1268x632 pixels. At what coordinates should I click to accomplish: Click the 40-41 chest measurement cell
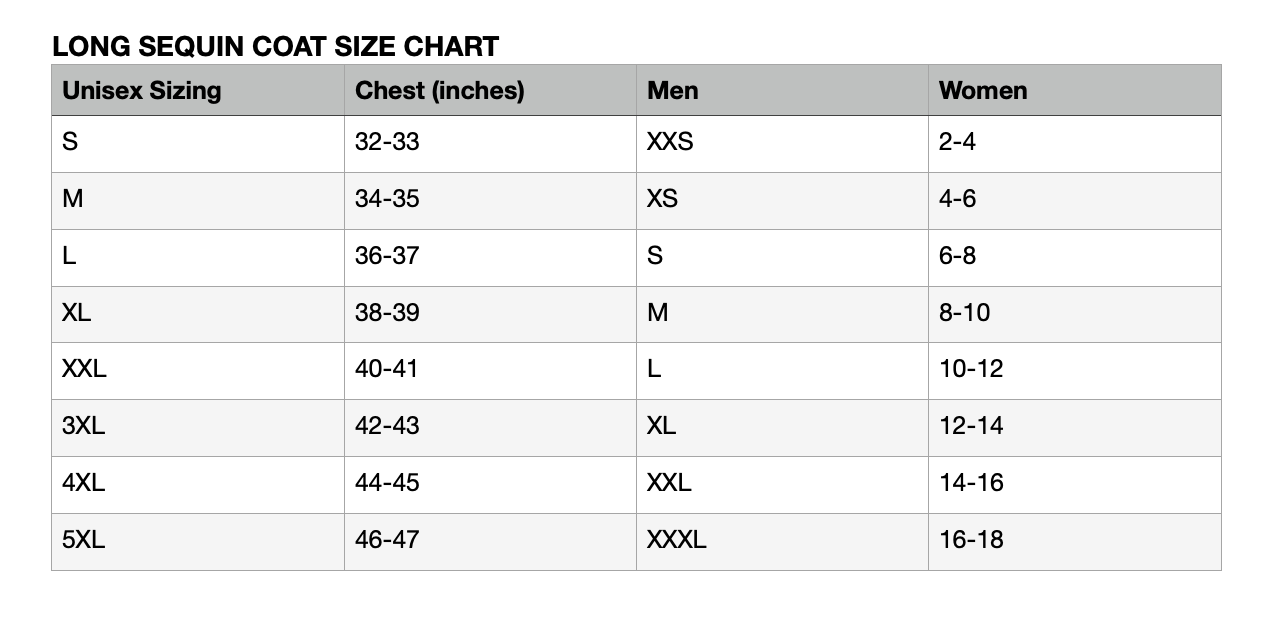pos(386,369)
